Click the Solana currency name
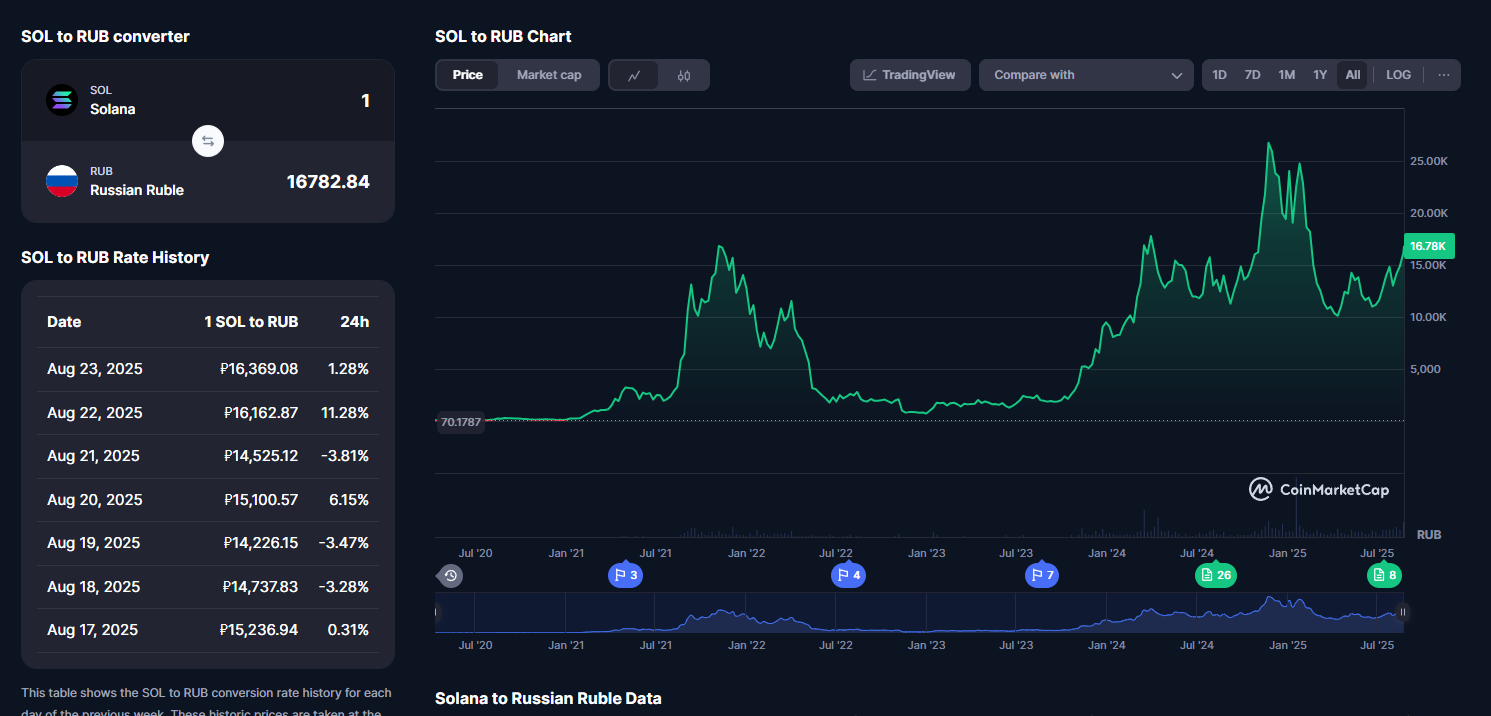This screenshot has width=1491, height=716. (112, 109)
